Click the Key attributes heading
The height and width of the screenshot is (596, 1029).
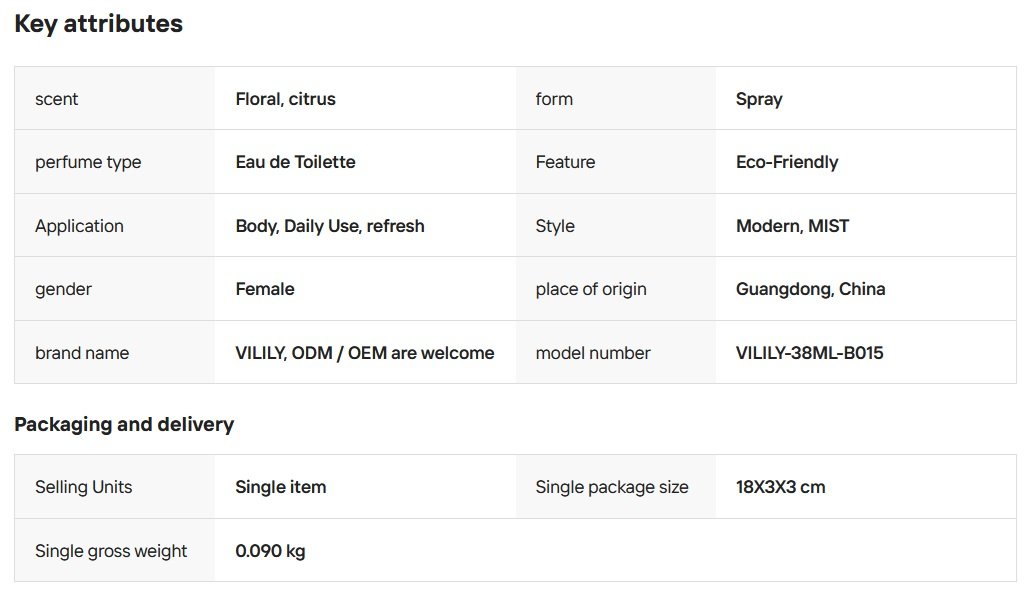(x=98, y=24)
